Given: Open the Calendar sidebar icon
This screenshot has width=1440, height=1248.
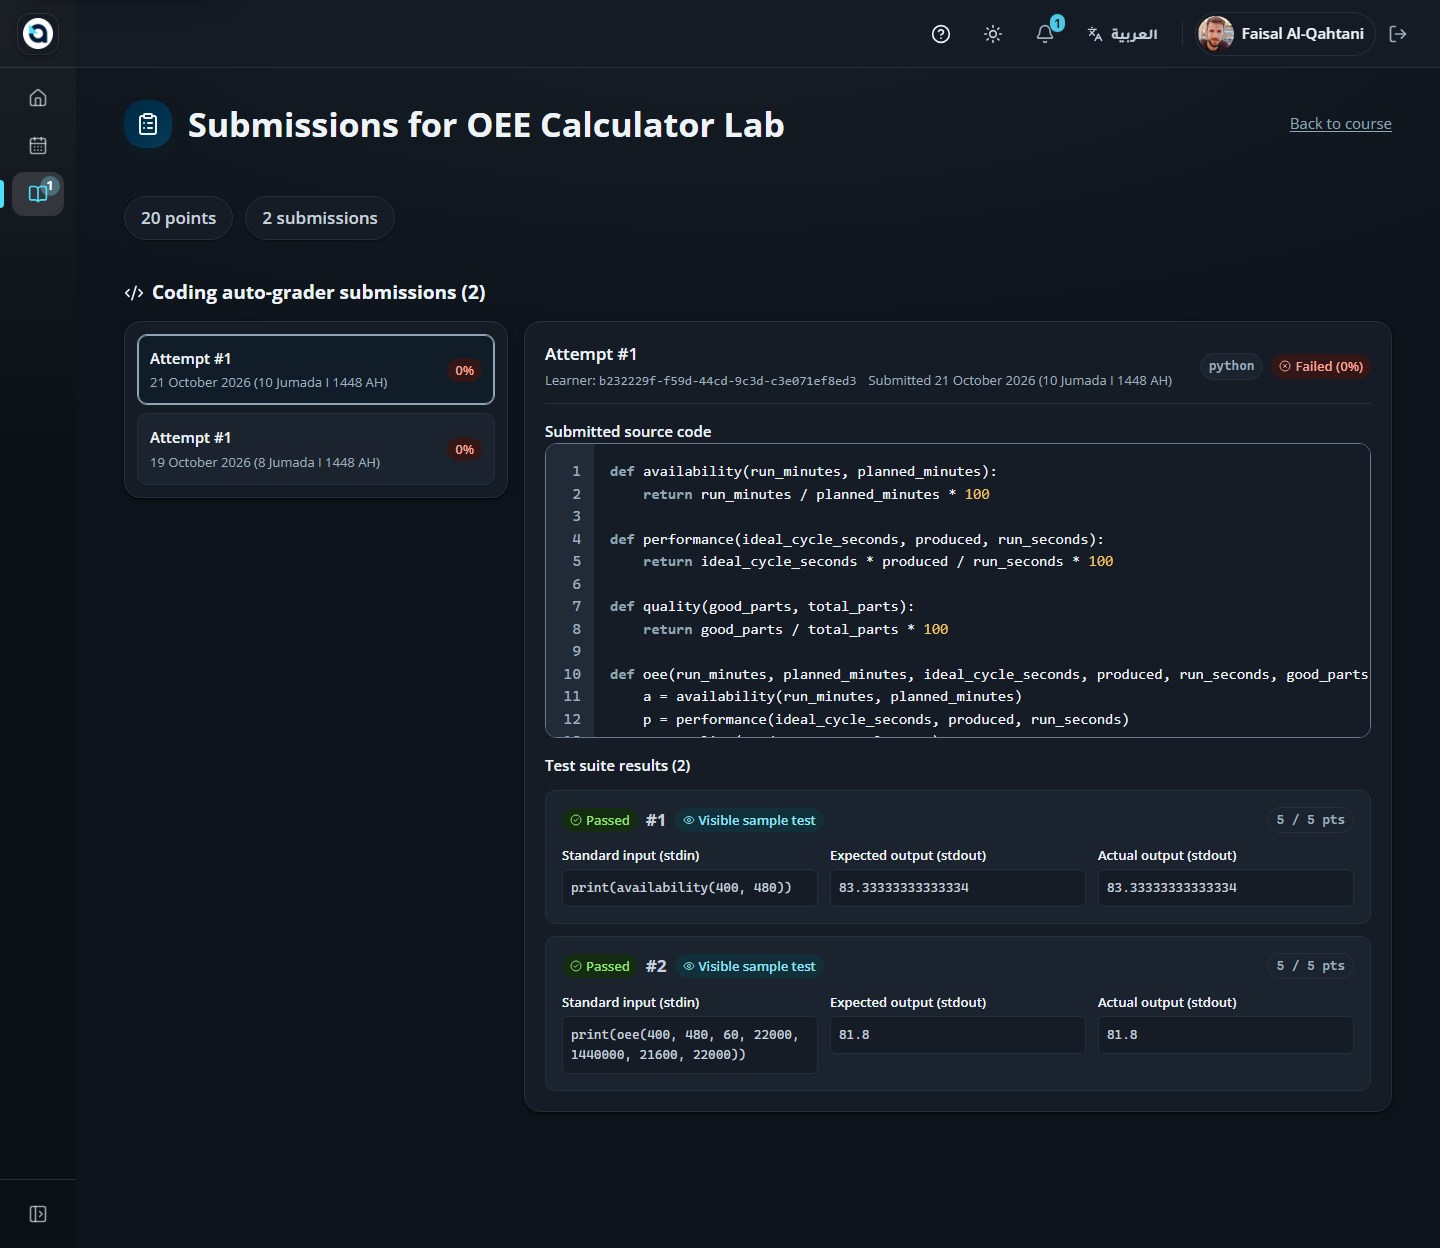Looking at the screenshot, I should click(x=38, y=146).
